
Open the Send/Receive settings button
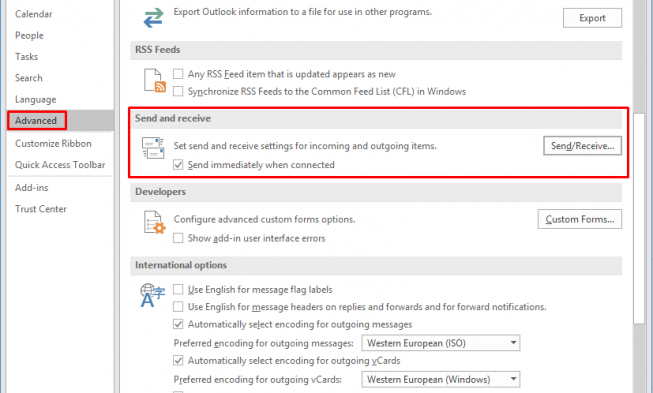click(582, 146)
